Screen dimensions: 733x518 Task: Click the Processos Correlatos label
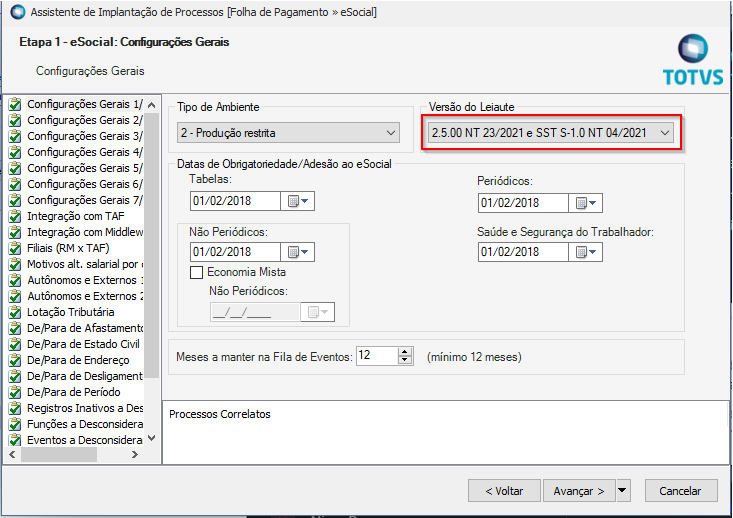click(220, 414)
